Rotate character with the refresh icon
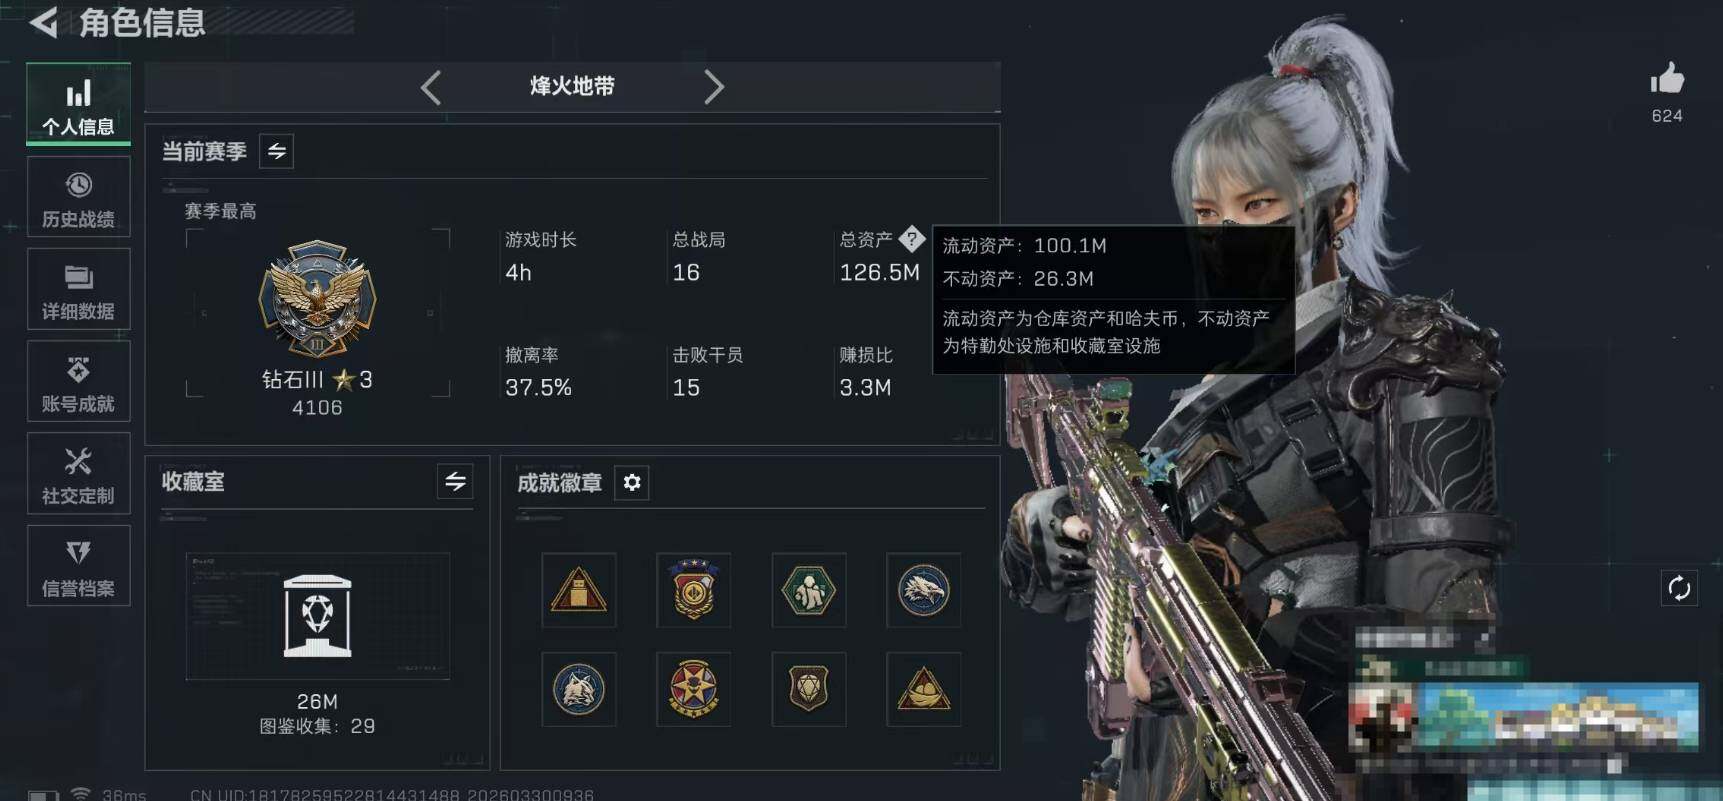 coord(1679,588)
